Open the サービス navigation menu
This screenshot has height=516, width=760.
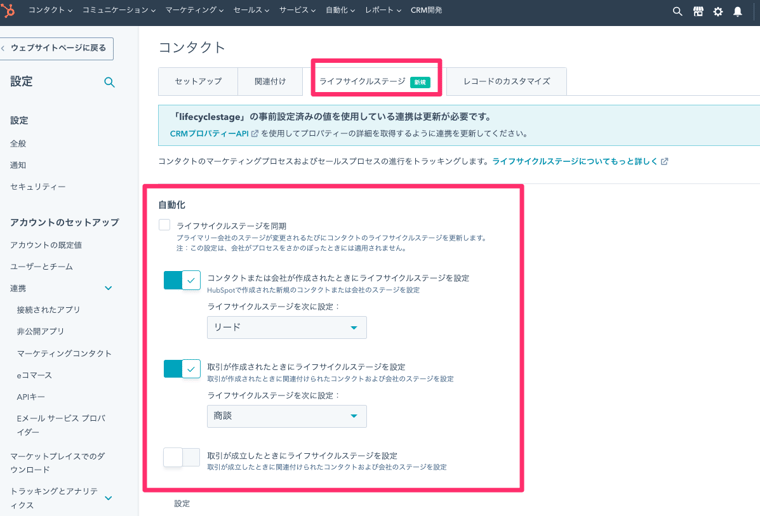tap(297, 10)
